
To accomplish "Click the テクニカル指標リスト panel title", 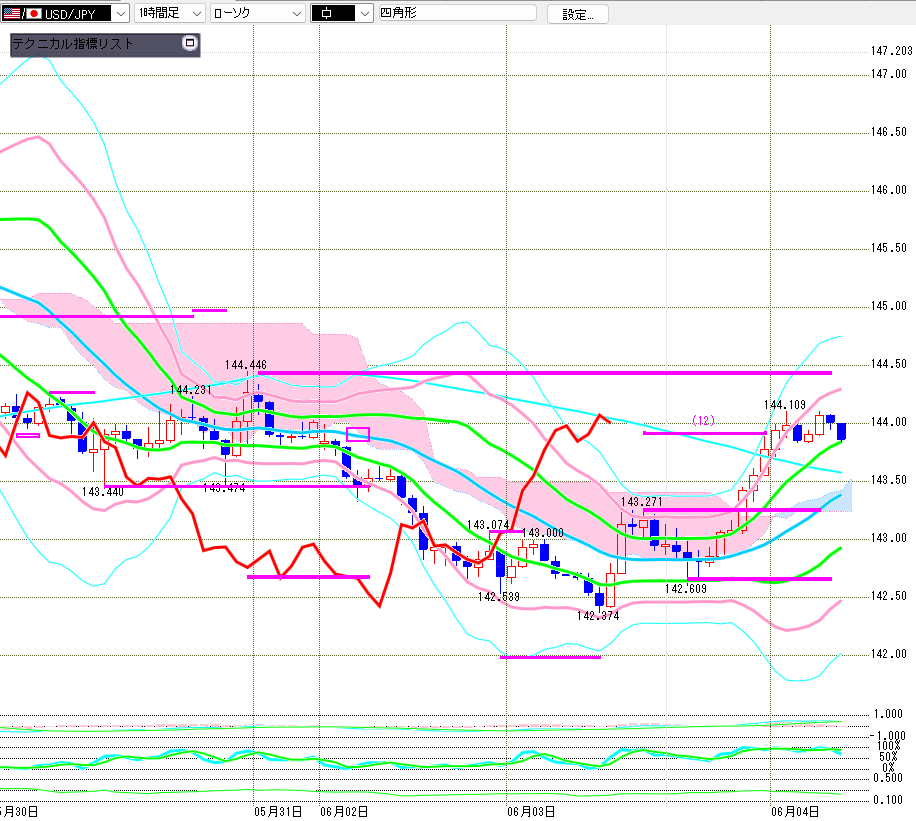I will [73, 43].
